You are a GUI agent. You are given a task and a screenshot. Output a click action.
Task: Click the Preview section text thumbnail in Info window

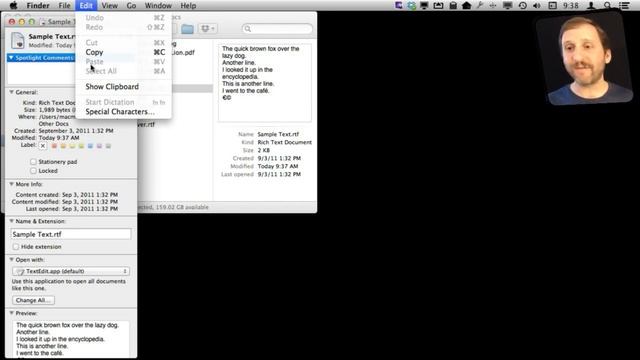[72, 339]
